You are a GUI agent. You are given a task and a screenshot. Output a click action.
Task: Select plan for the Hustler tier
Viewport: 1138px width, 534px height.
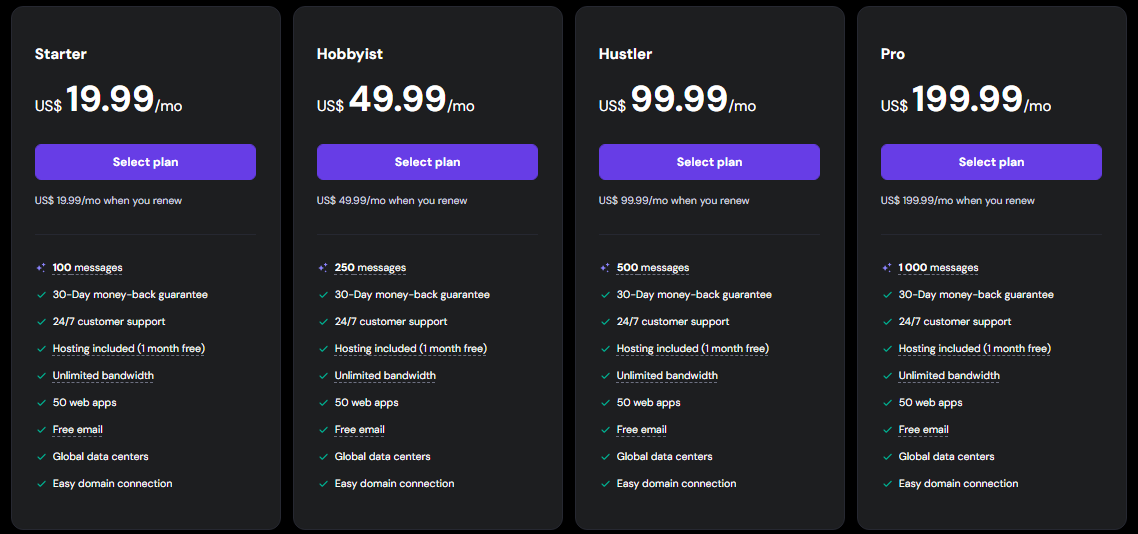[x=709, y=162]
